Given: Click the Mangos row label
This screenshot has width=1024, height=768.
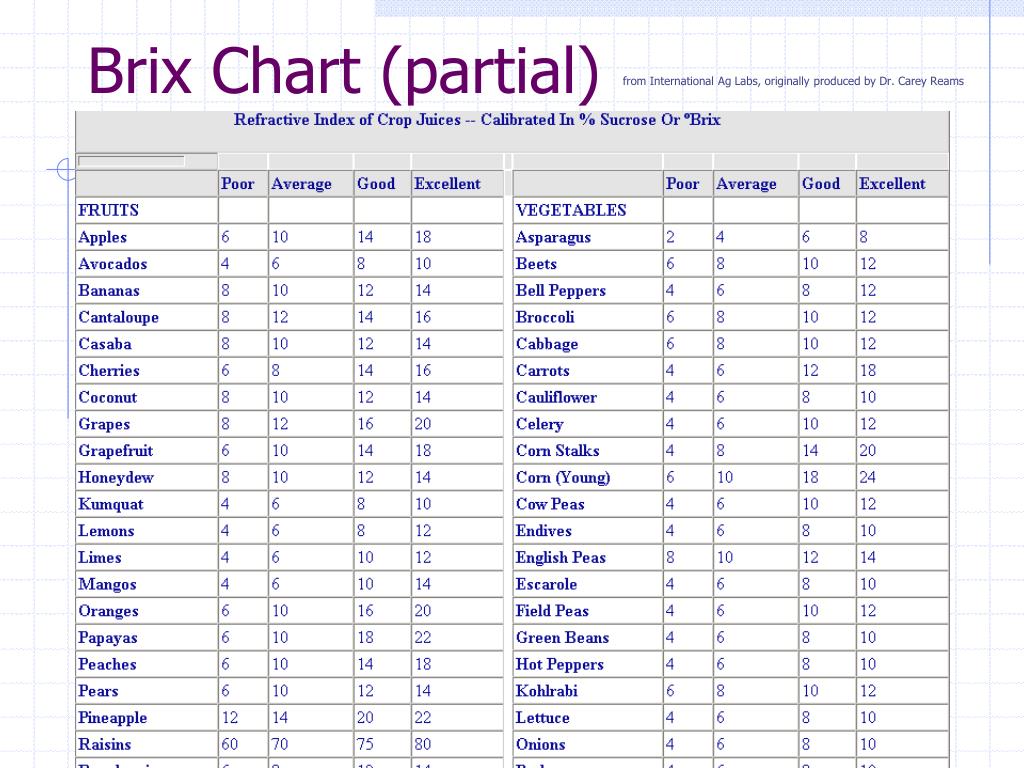Looking at the screenshot, I should 108,585.
